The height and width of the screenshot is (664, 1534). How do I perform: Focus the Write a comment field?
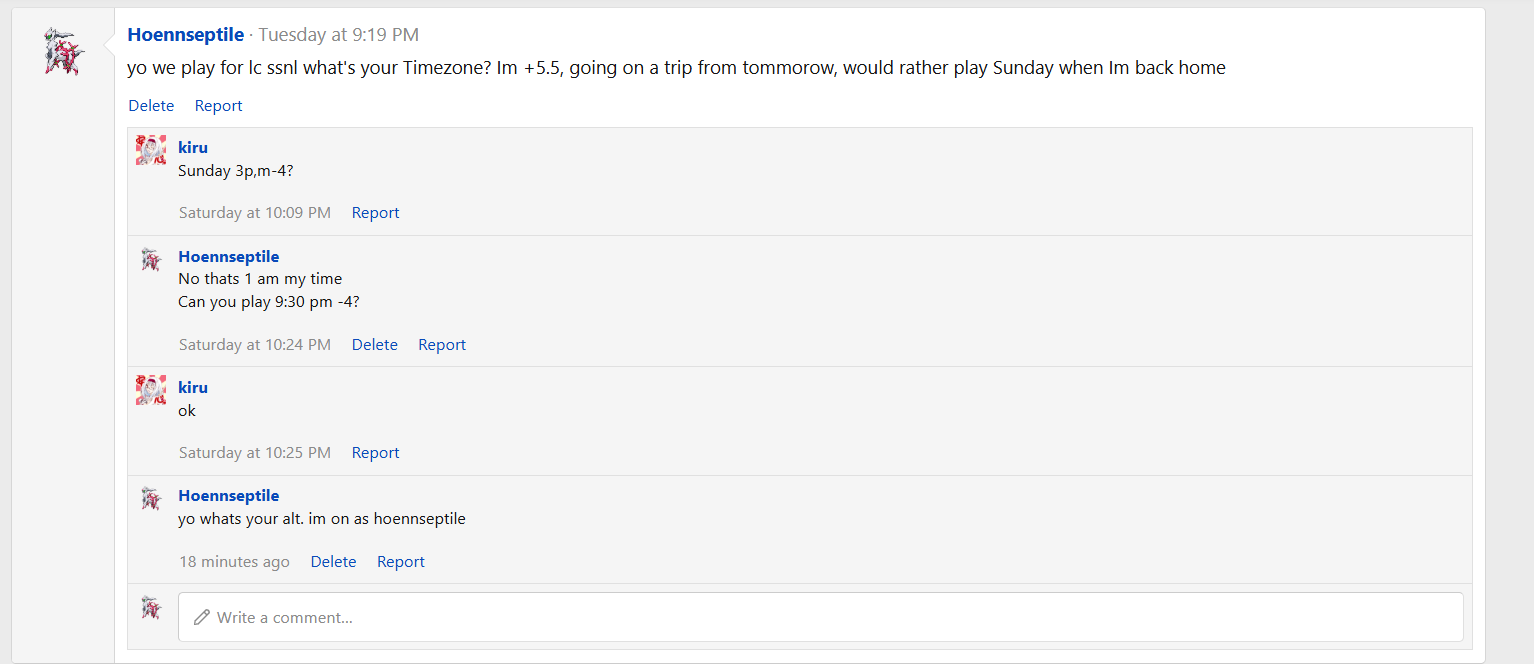pos(820,617)
